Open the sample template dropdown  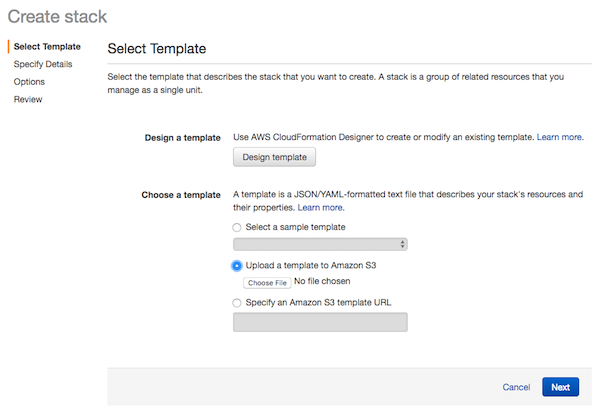320,244
